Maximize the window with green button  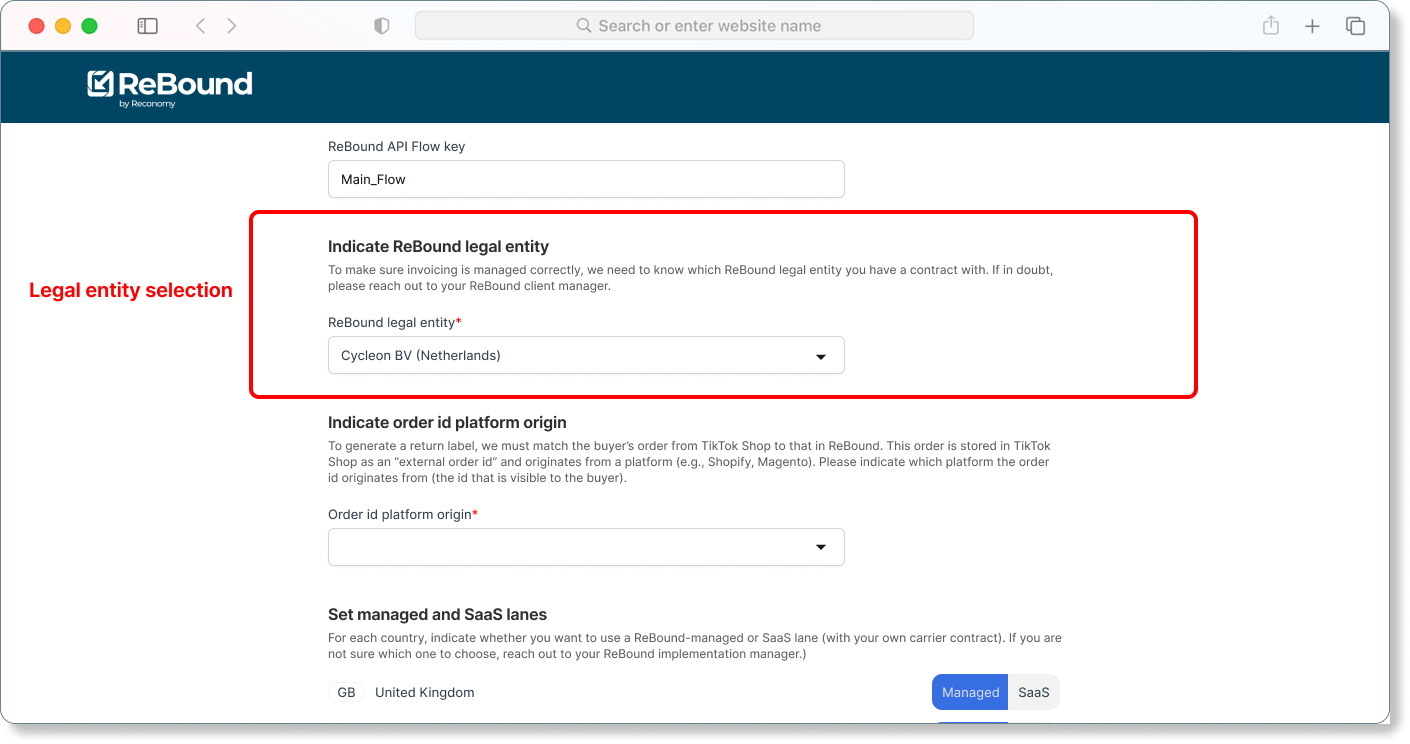(89, 26)
